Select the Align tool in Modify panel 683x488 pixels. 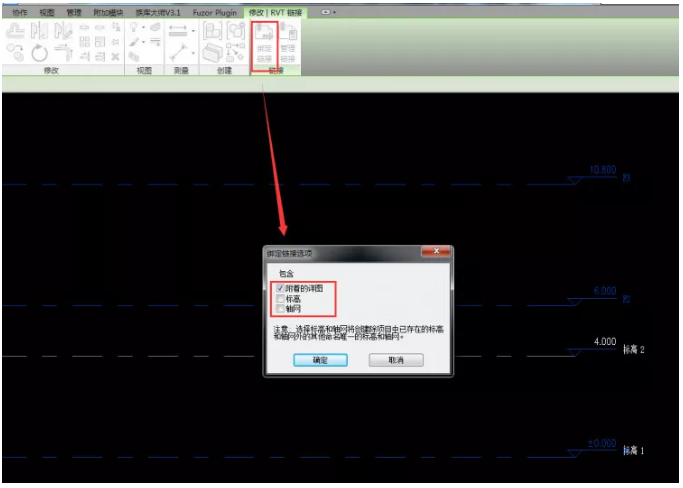[15, 31]
